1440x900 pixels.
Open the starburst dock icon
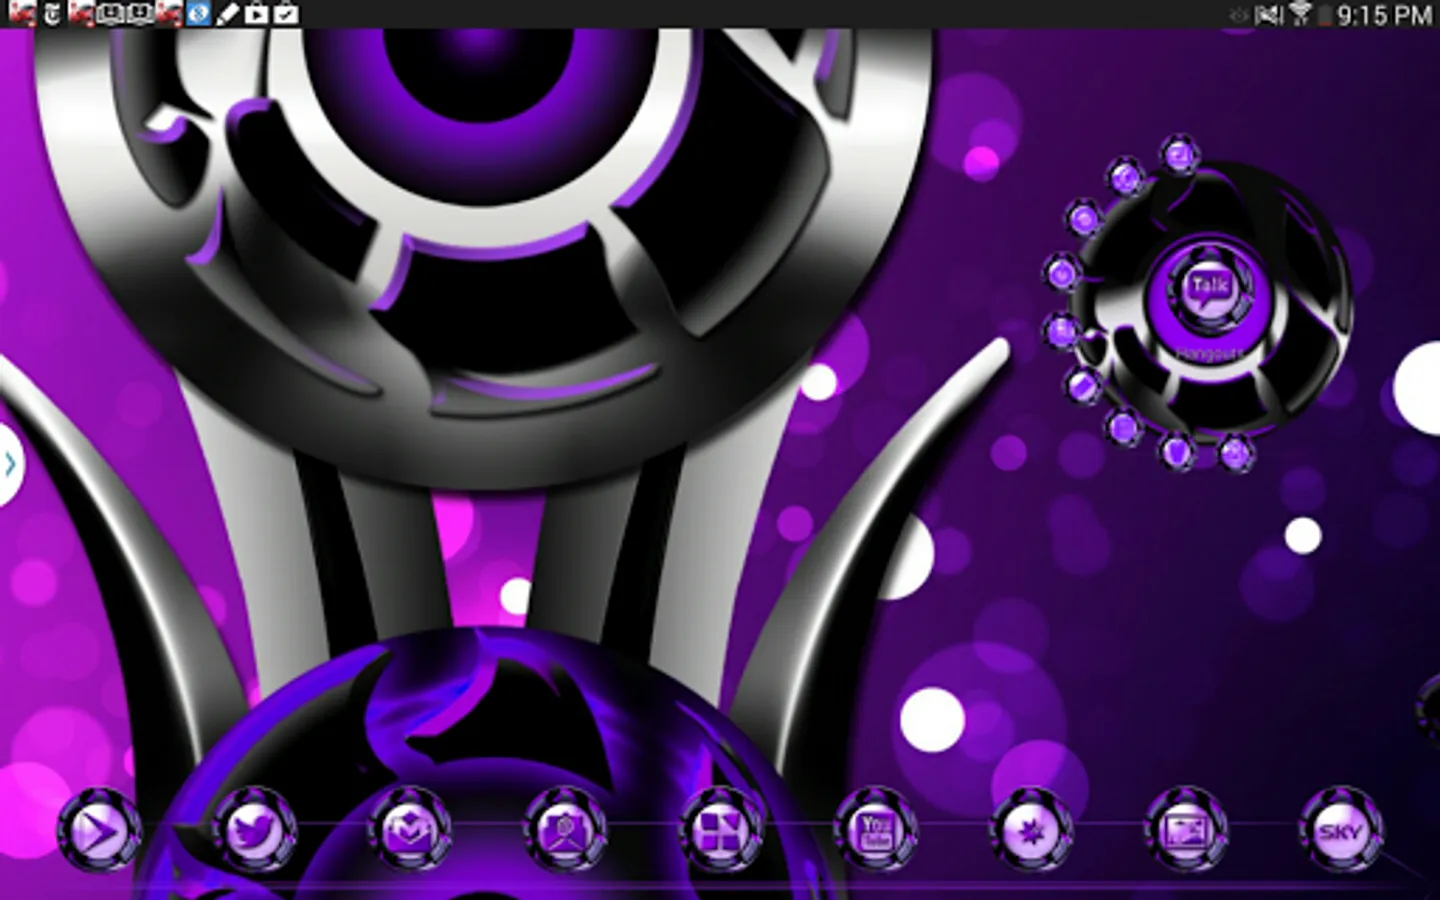[1031, 830]
